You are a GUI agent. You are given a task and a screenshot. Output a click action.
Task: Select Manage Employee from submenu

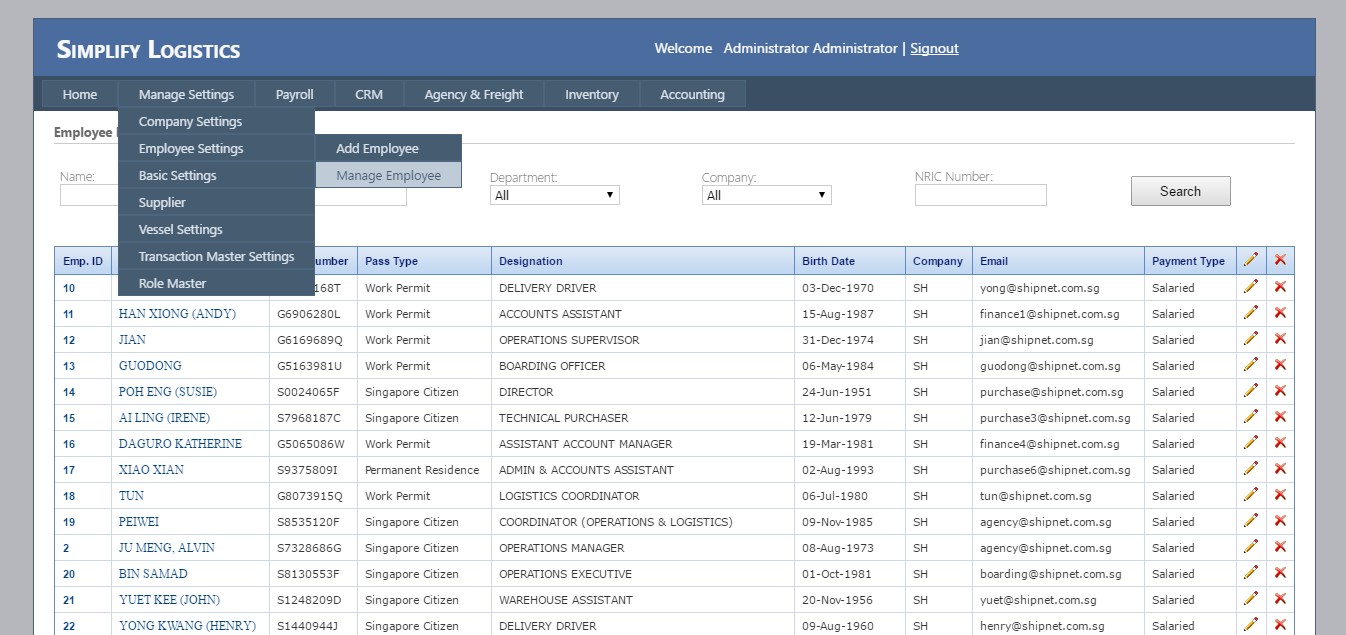pos(388,175)
